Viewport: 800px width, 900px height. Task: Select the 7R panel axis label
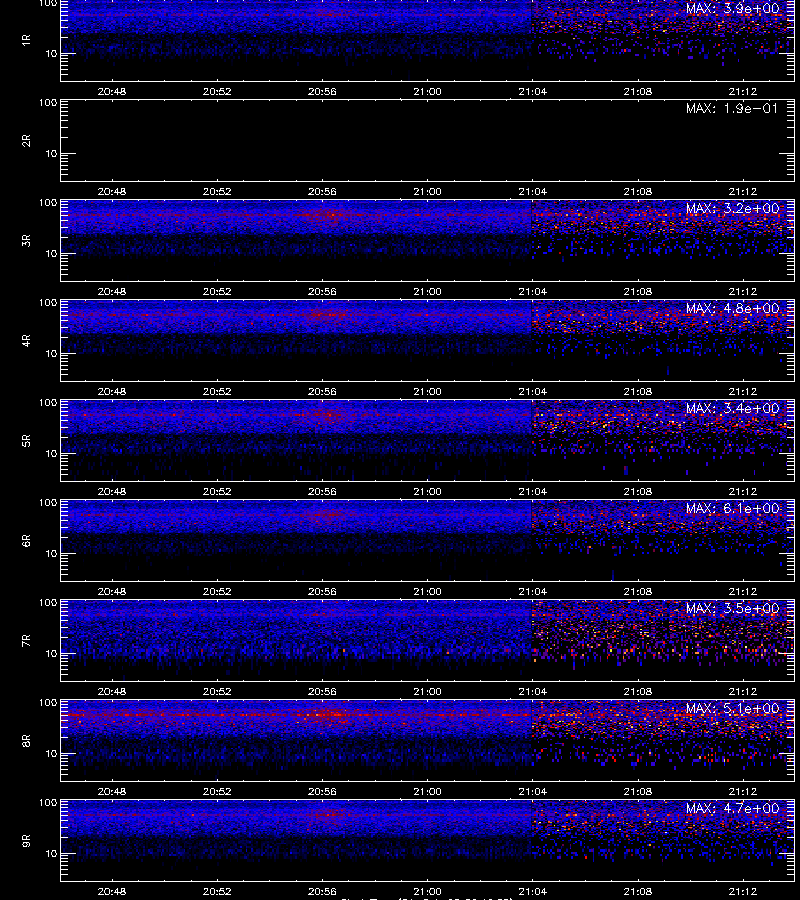26,641
